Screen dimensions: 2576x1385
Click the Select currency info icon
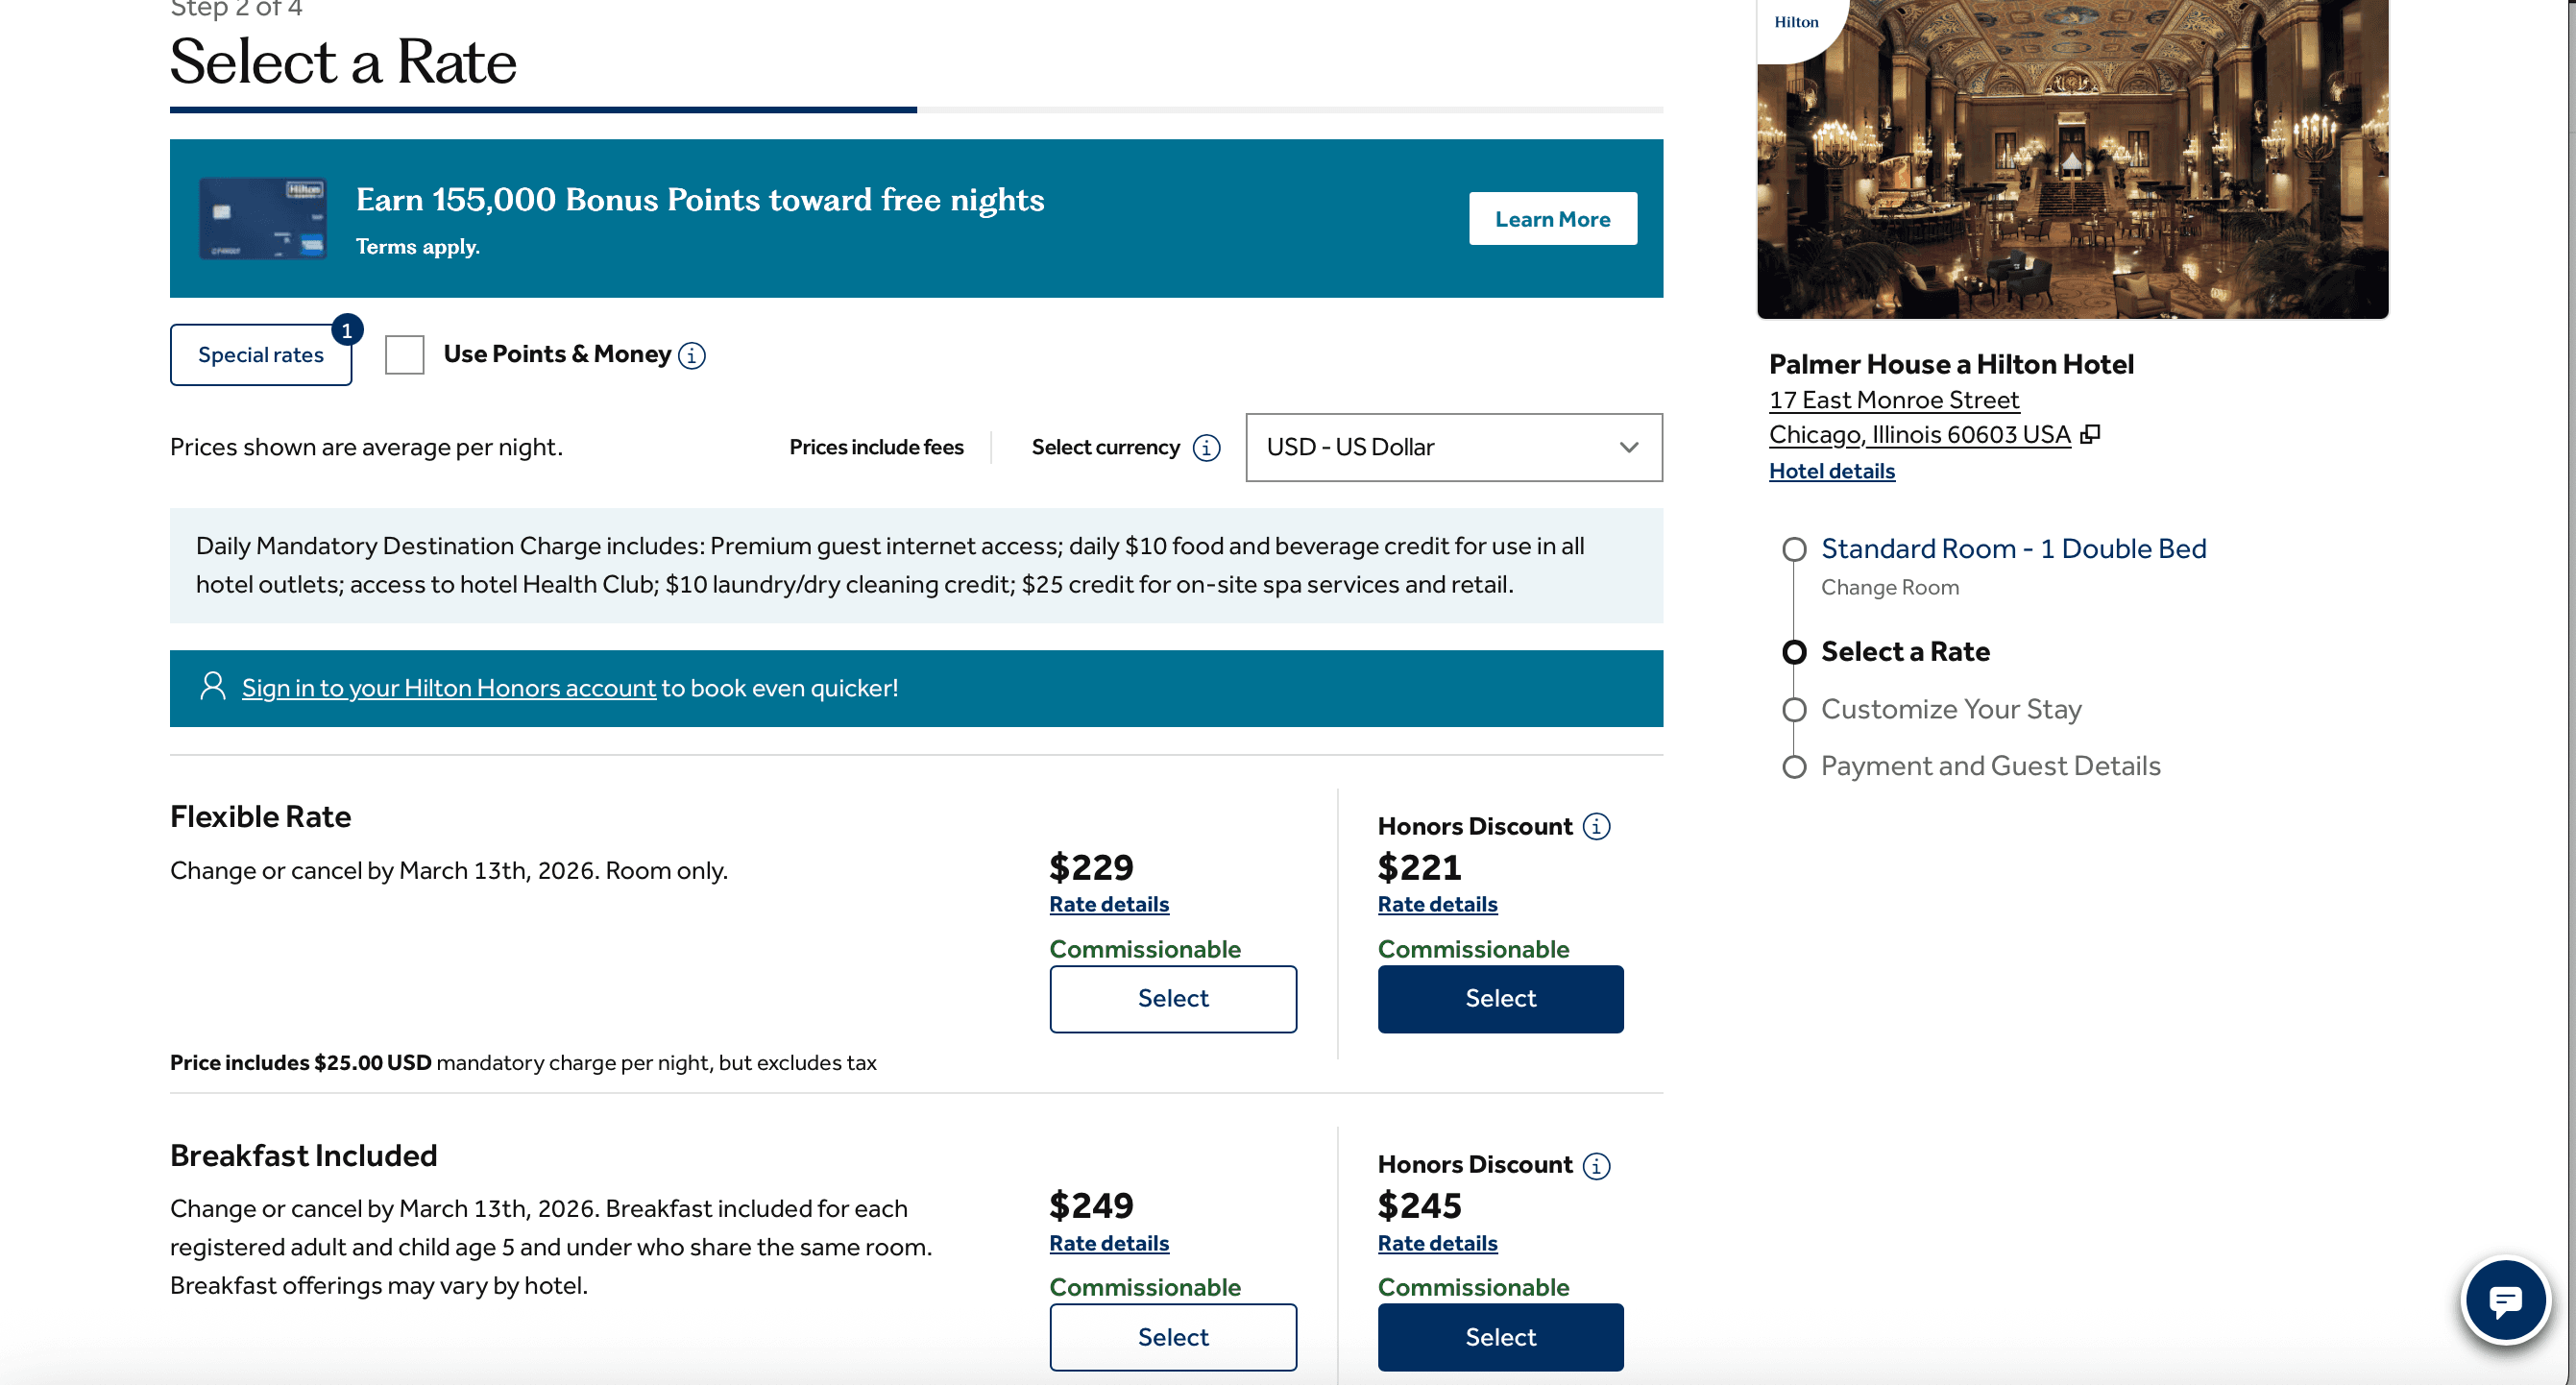[1207, 448]
